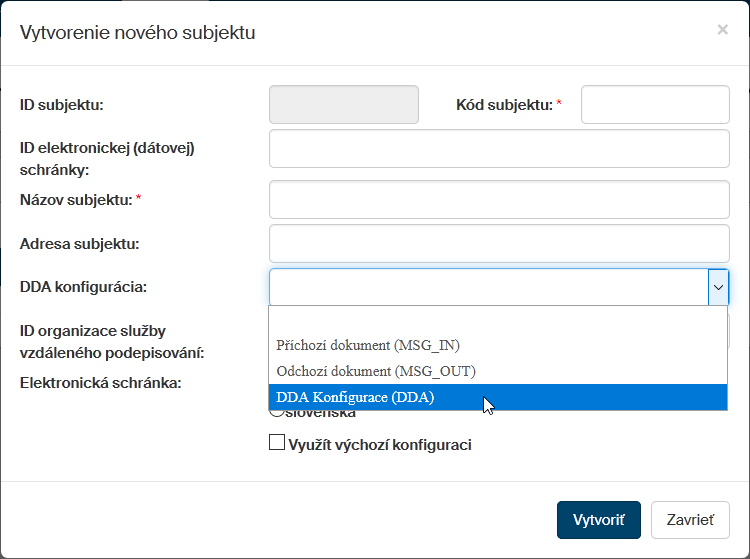Screen dimensions: 750x559
Task: Click the dropdown arrow of DDA konfigurácia
Action: pos(718,287)
